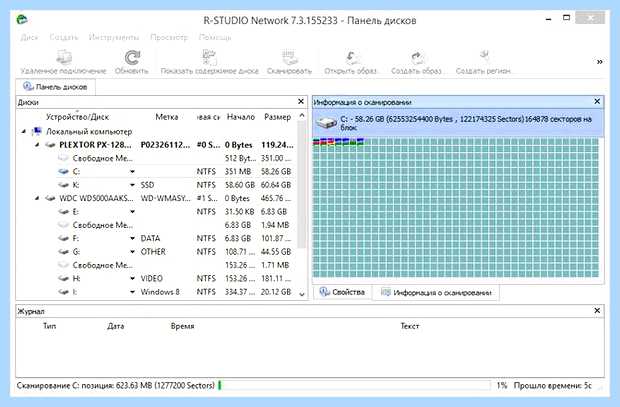Open the Диск menu
The height and width of the screenshot is (407, 620).
(x=30, y=37)
